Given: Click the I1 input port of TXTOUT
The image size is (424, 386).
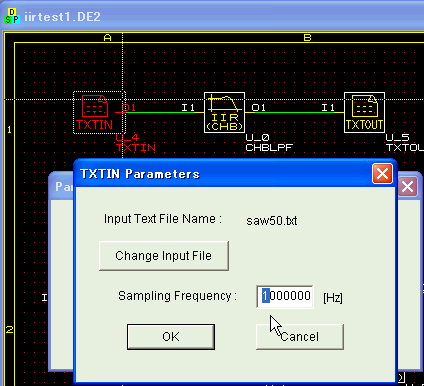Looking at the screenshot, I should coord(328,107).
